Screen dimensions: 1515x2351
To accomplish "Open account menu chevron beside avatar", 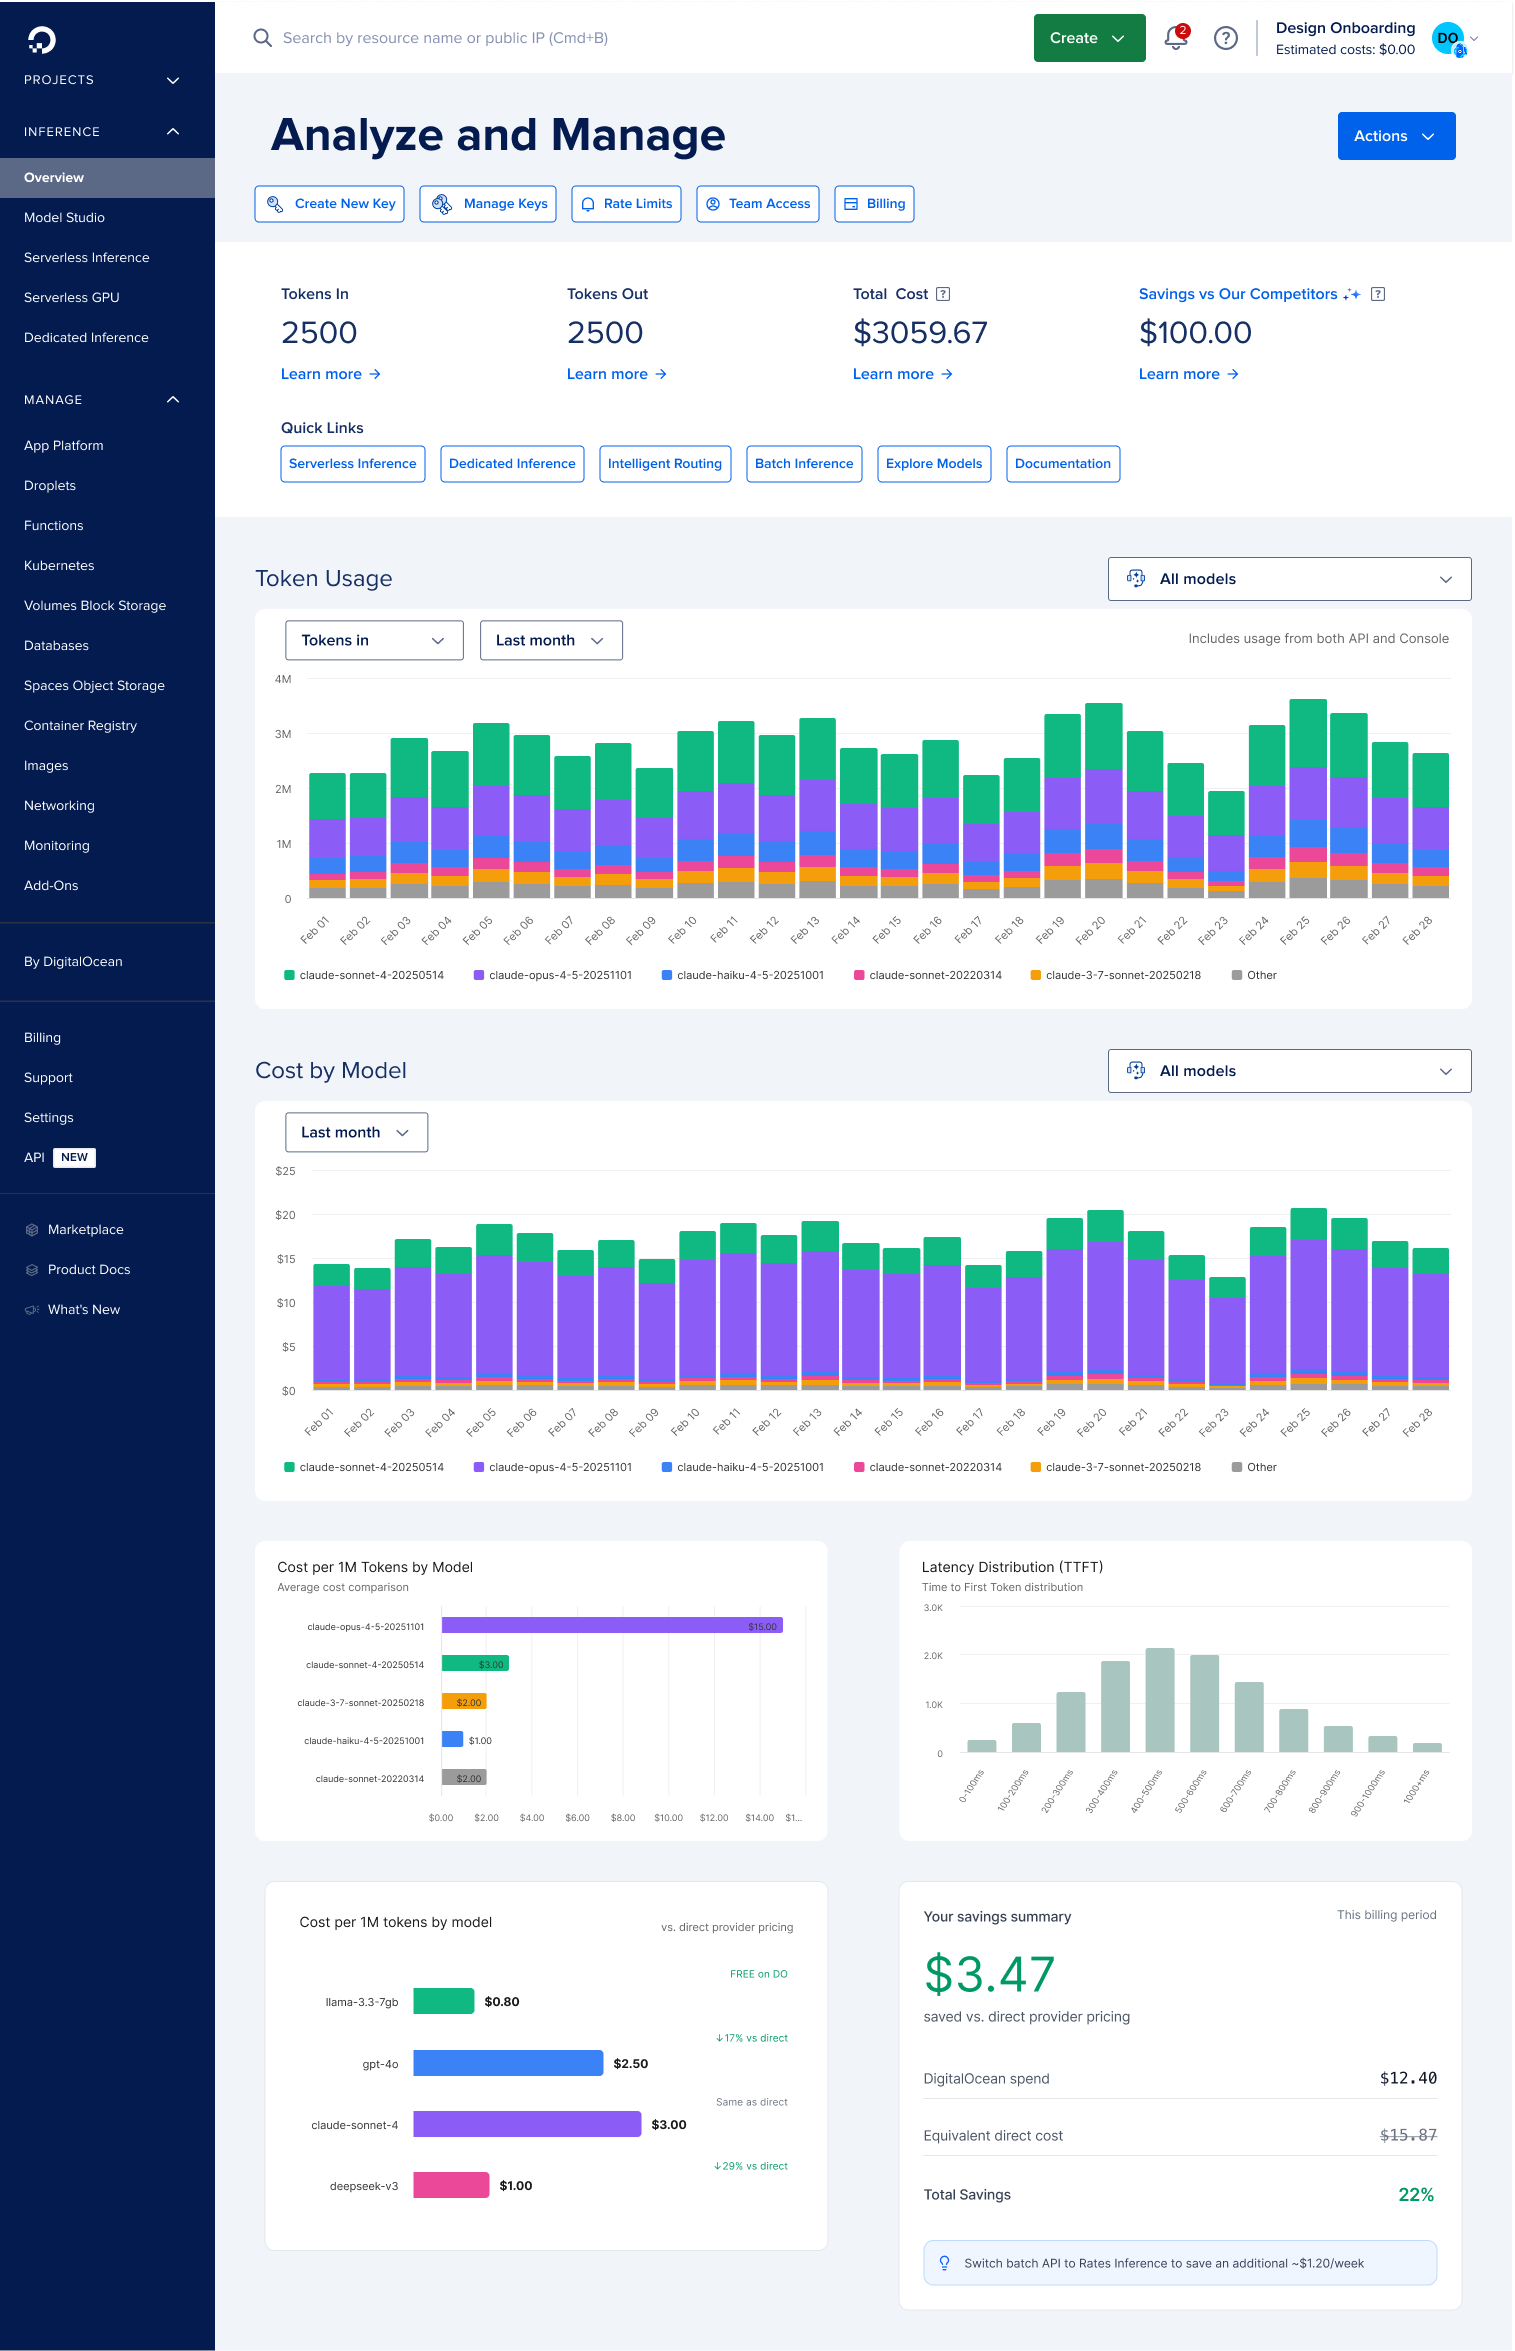I will (1474, 38).
